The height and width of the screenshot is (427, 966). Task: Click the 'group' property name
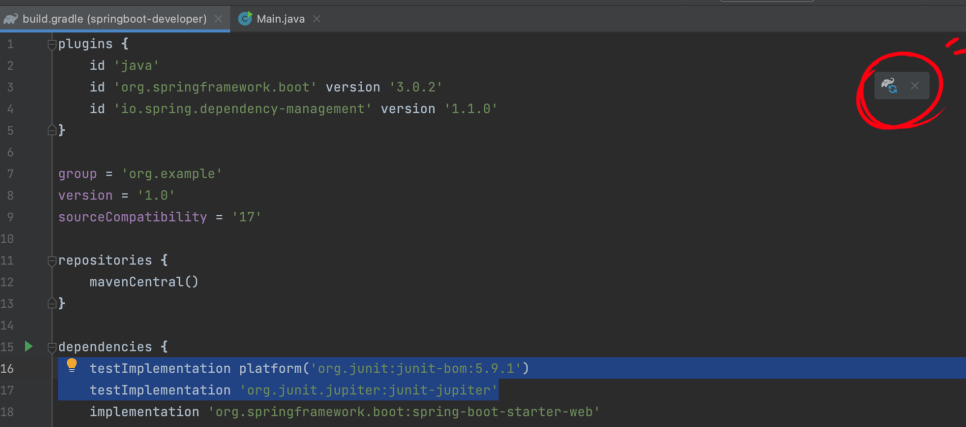click(78, 174)
